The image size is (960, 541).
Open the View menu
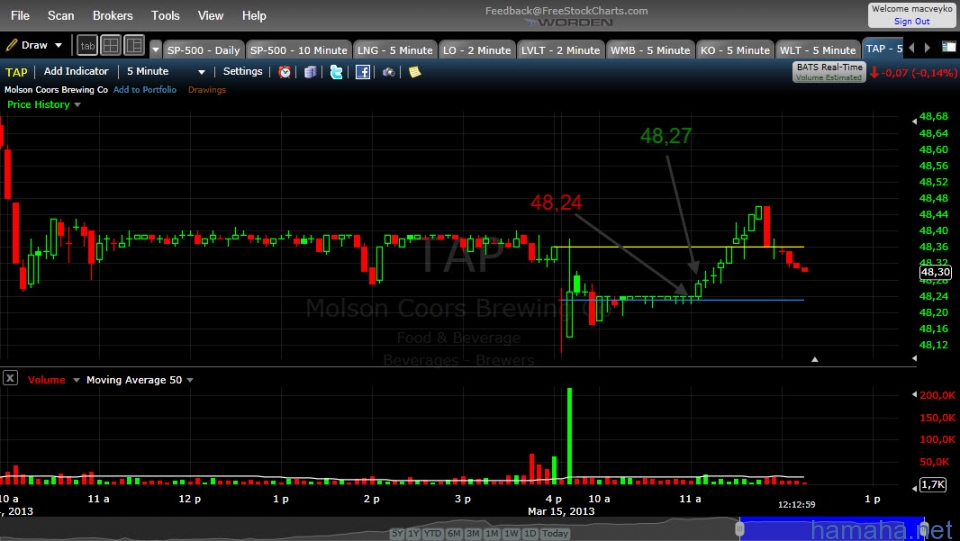coord(211,16)
